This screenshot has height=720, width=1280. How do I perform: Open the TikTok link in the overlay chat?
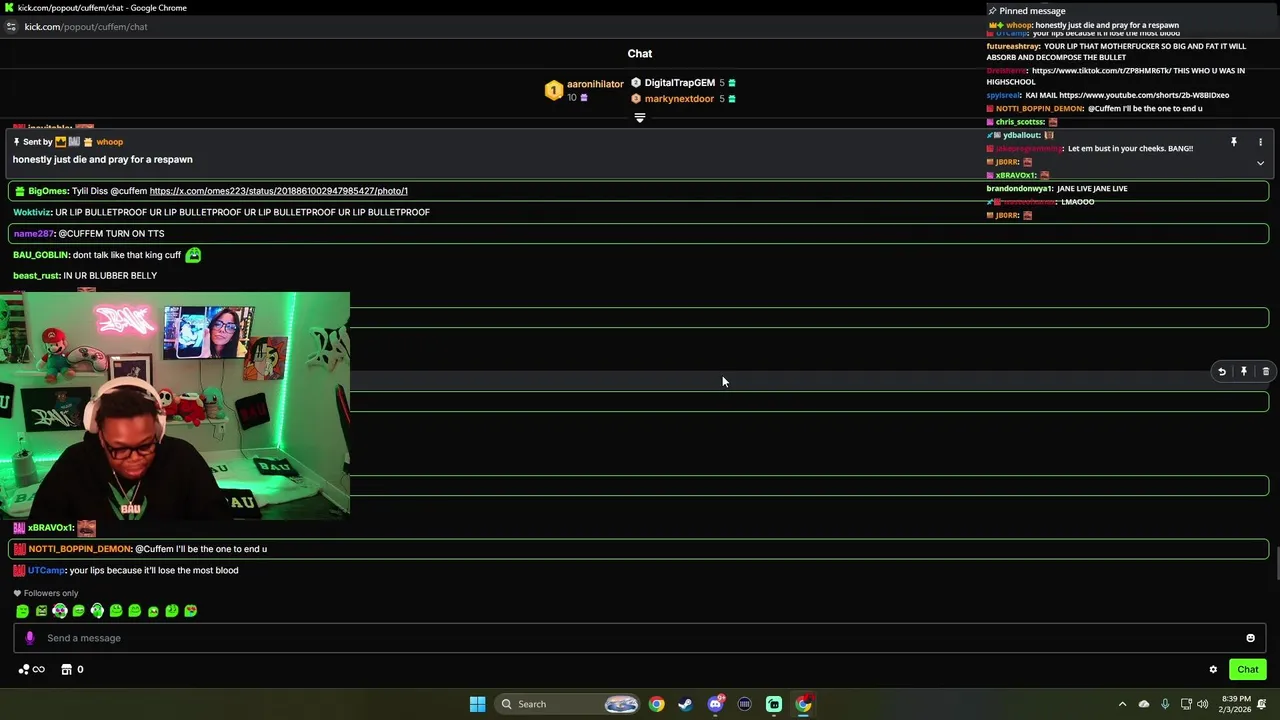(1103, 71)
